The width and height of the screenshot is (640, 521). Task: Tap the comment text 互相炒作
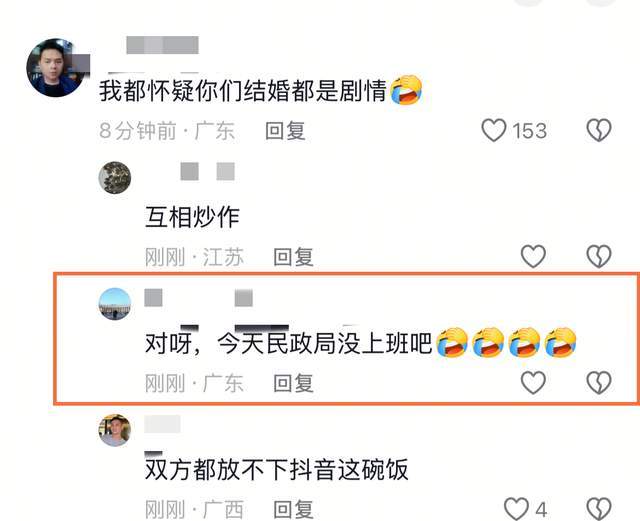(x=192, y=217)
